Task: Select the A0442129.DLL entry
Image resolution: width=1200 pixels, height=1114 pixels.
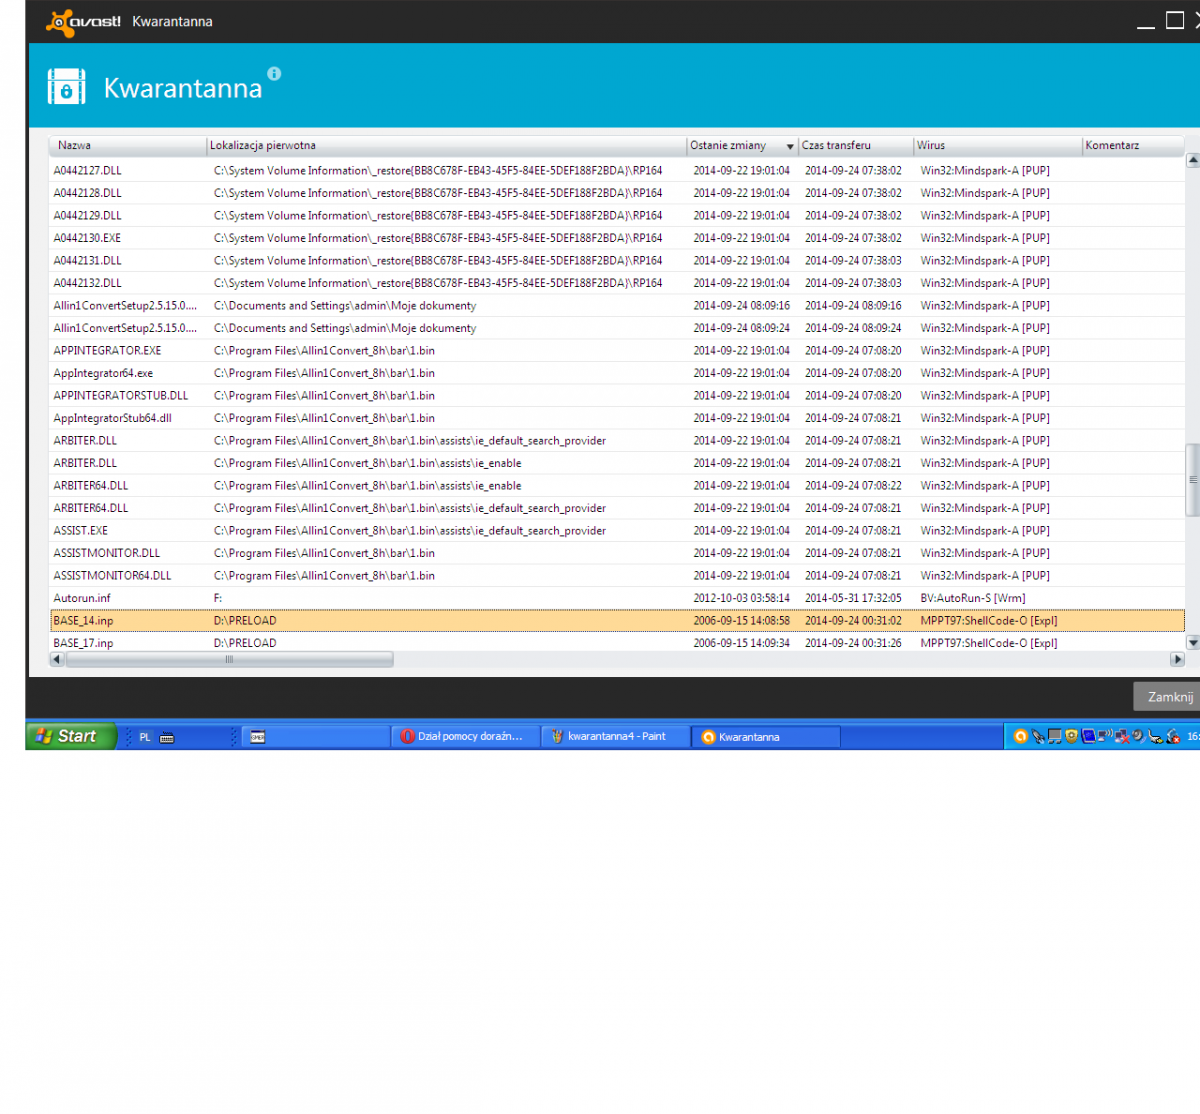Action: pyautogui.click(x=617, y=216)
